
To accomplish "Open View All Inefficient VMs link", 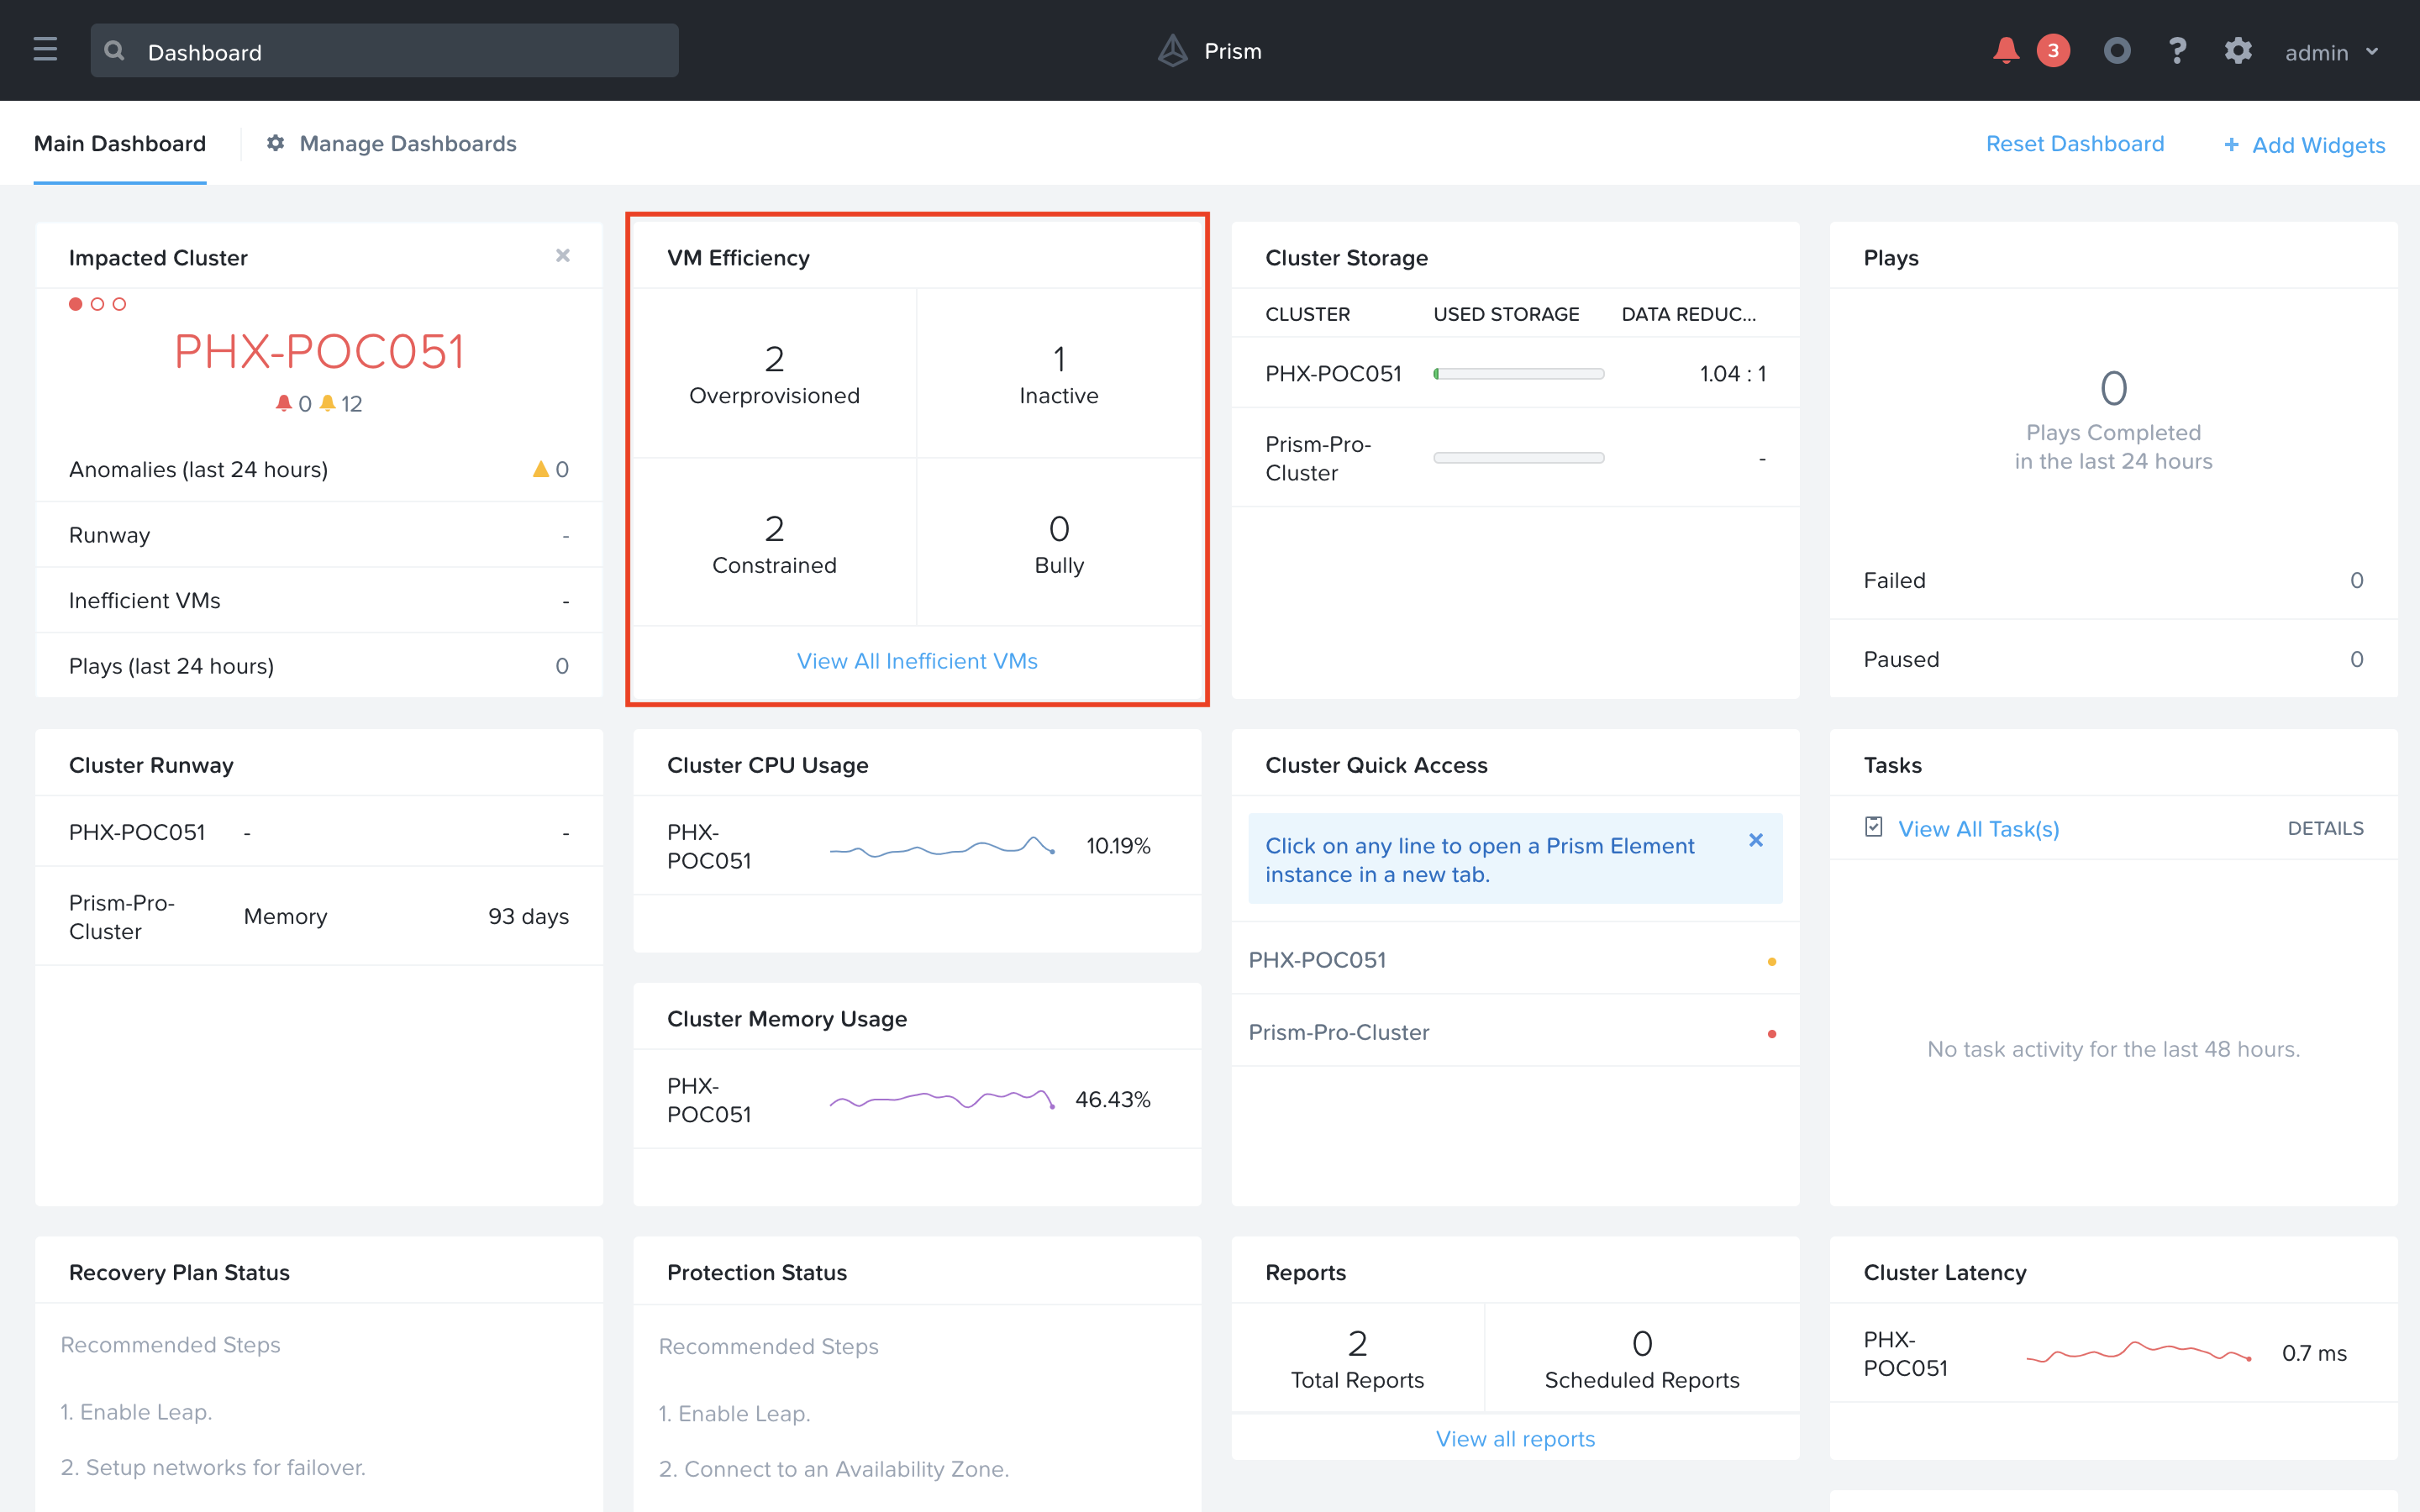I will click(917, 661).
